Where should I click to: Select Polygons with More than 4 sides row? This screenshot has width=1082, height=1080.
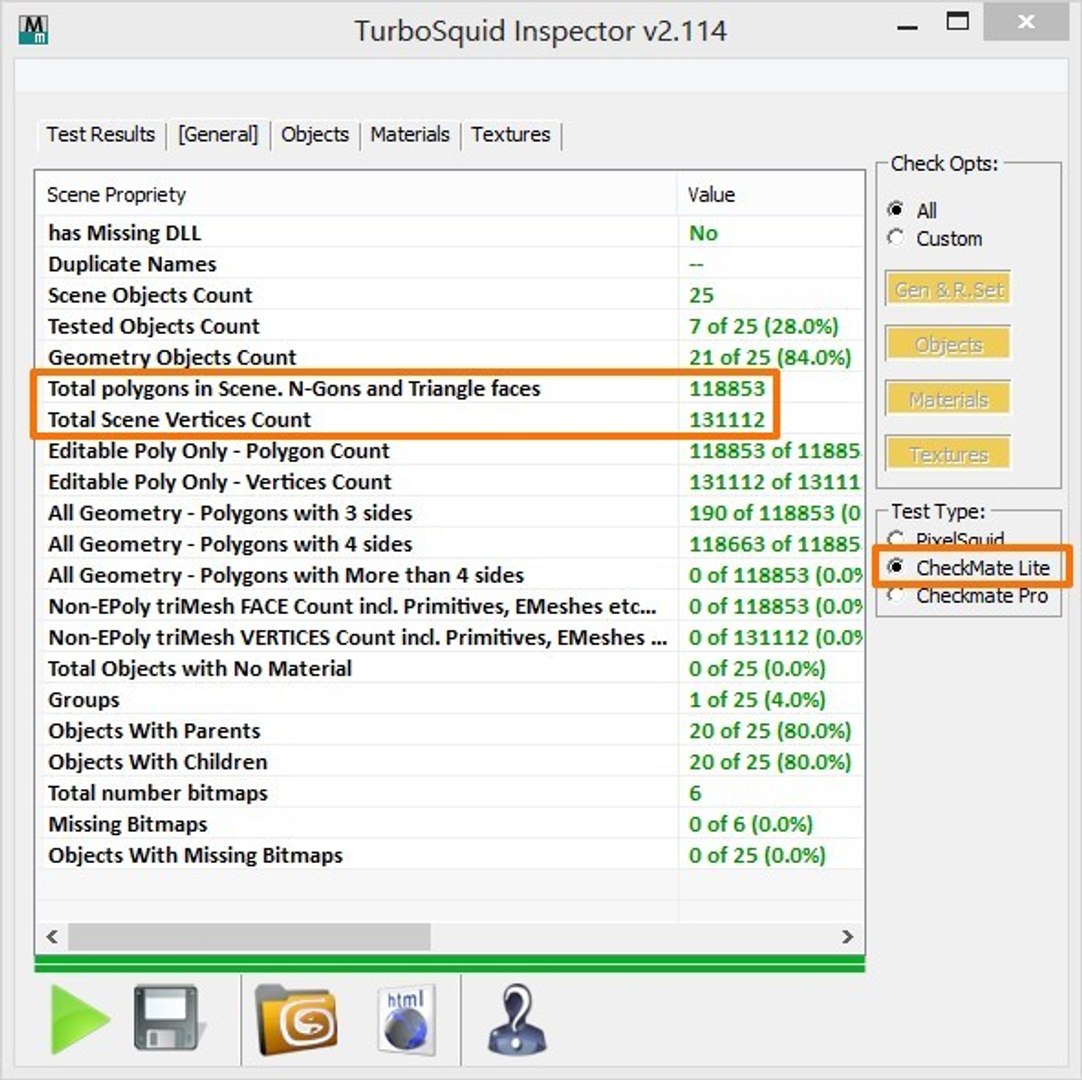[449, 575]
